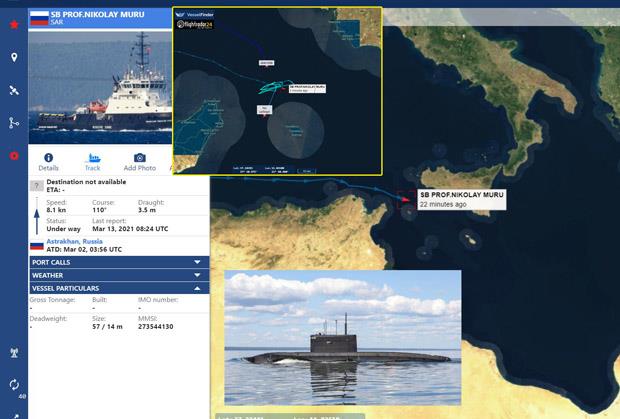This screenshot has width=620, height=419.
Task: Click the antenna station icon
Action: tap(14, 352)
